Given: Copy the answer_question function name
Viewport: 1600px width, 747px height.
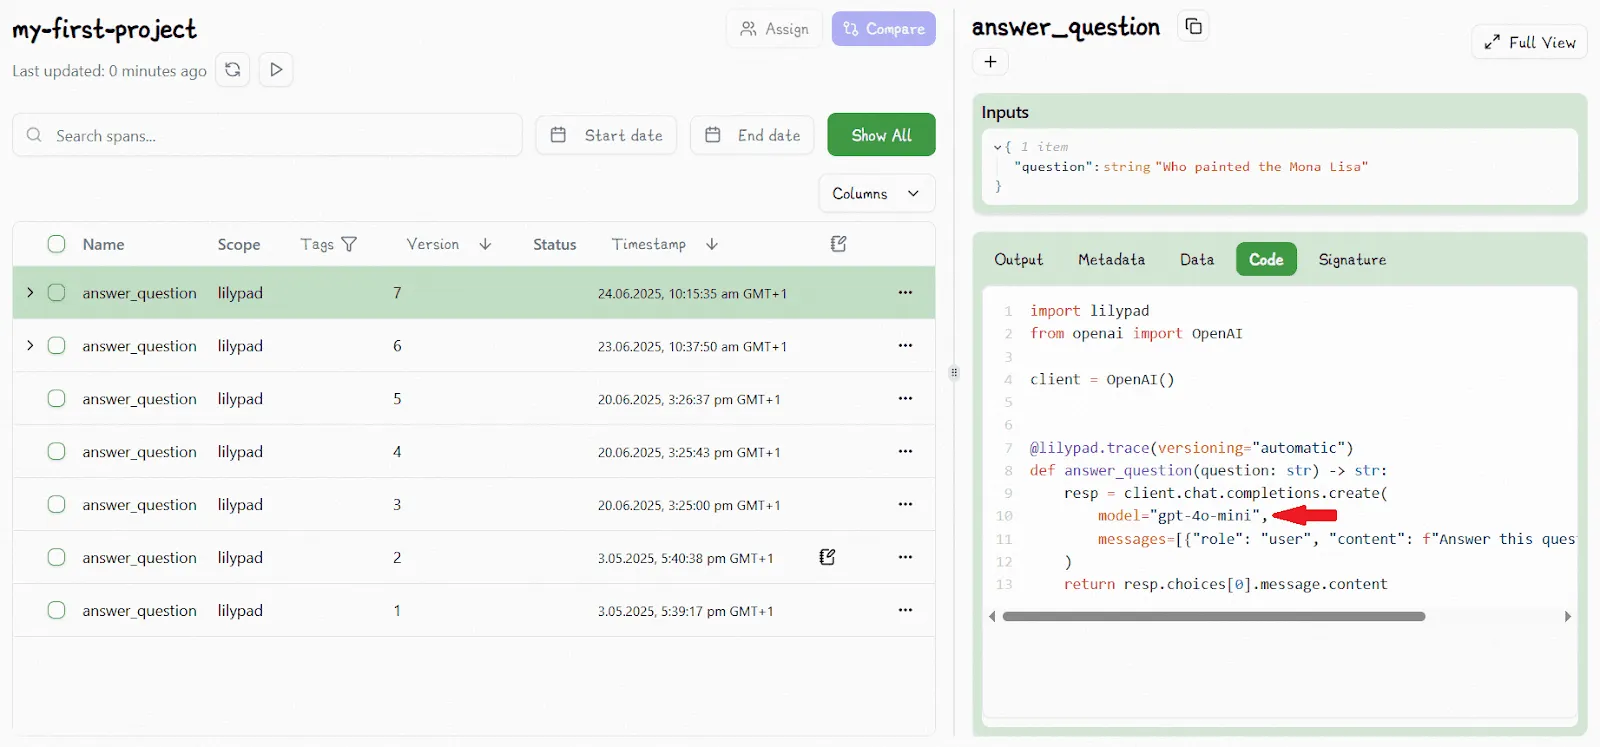Looking at the screenshot, I should pyautogui.click(x=1193, y=27).
